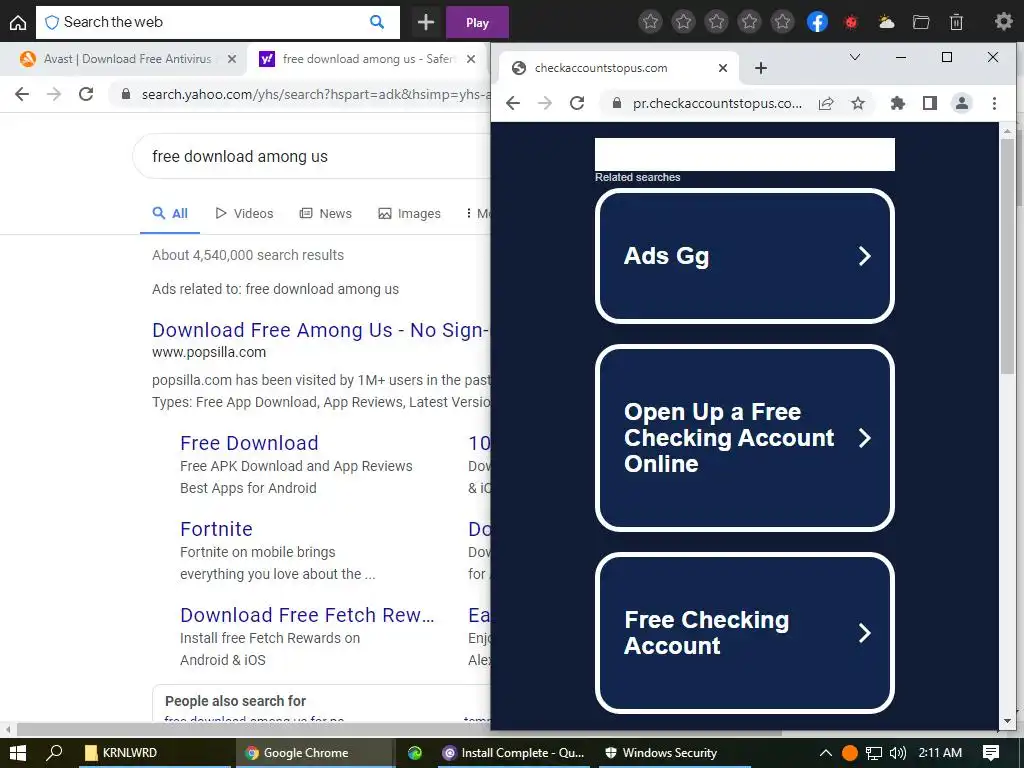Screen dimensions: 1024x768
Task: Open Install Complete taskbar item
Action: coord(513,752)
